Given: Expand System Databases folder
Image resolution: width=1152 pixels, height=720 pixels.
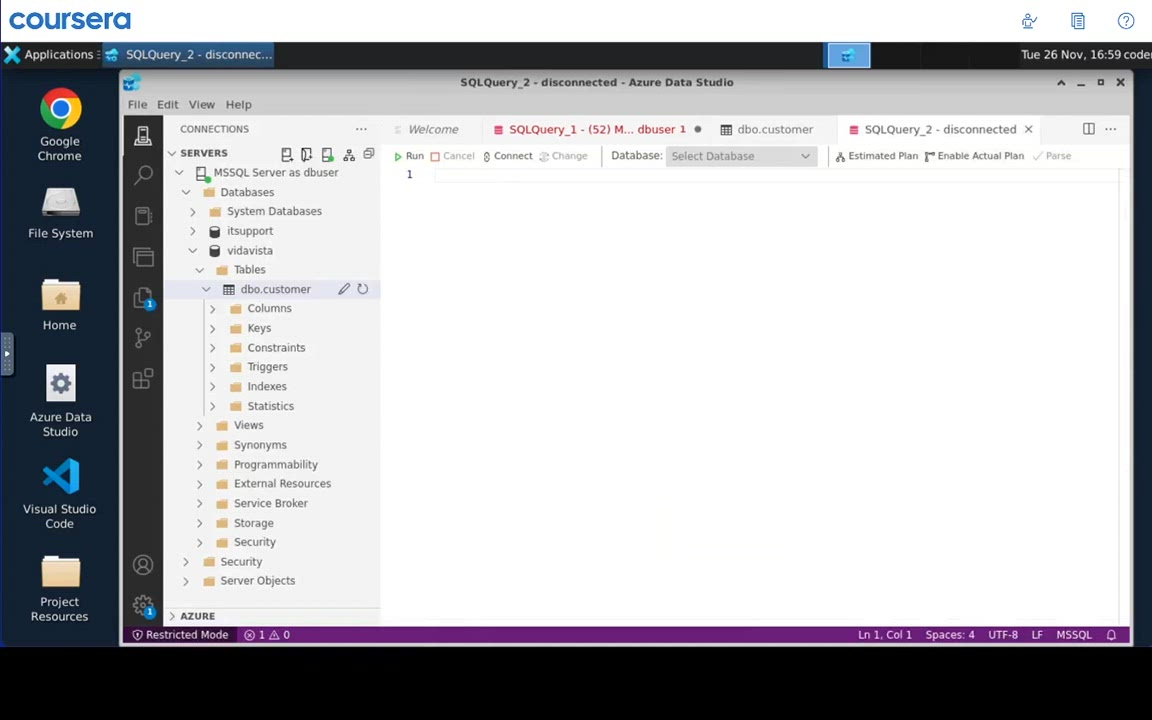Looking at the screenshot, I should click(193, 212).
